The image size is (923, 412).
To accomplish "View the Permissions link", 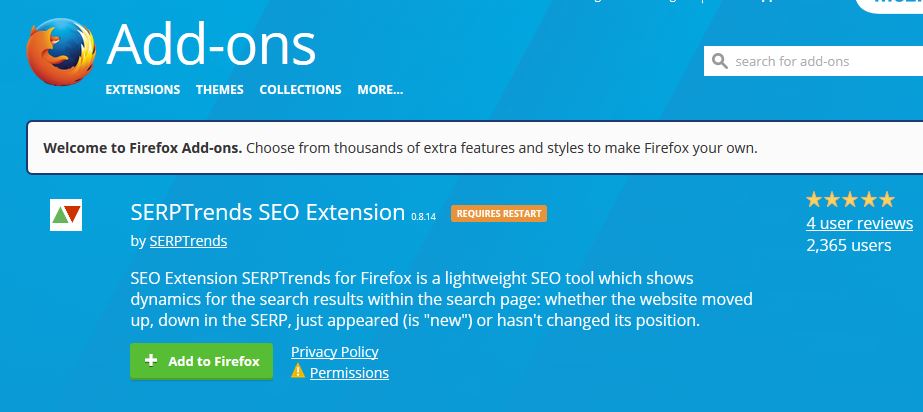I will (349, 373).
